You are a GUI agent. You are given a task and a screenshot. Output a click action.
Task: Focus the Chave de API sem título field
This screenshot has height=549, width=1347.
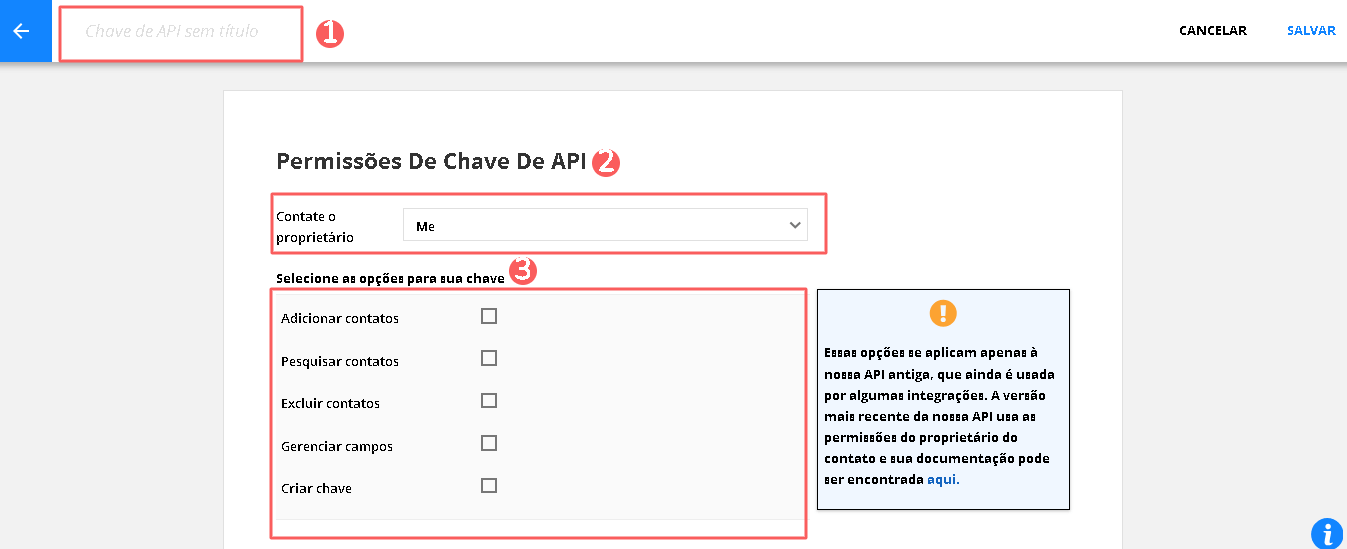[180, 32]
